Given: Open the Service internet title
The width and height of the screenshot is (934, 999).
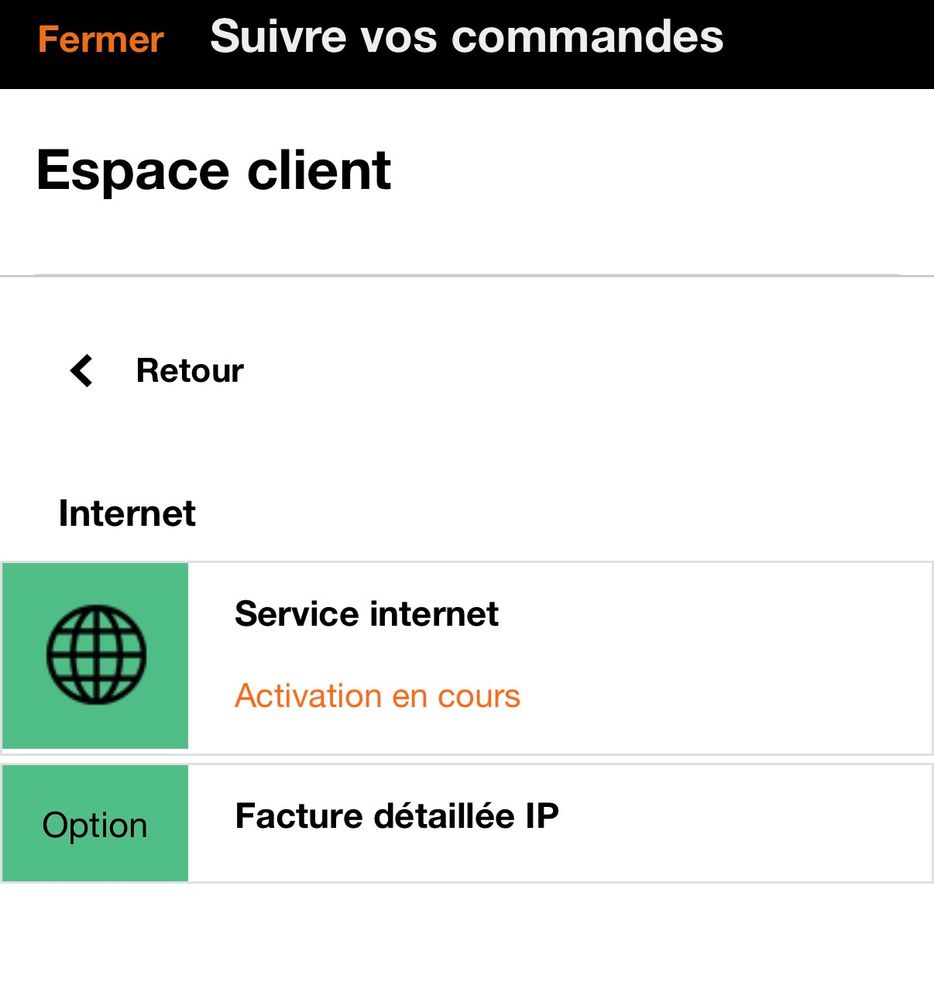Looking at the screenshot, I should tap(366, 614).
